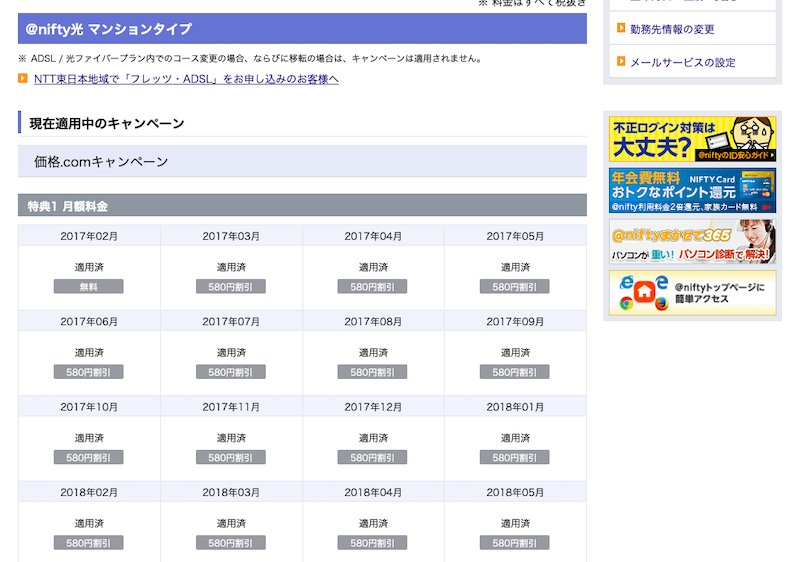Click the 580円割引 badge under 2018年03月
800x562 pixels.
(x=231, y=543)
